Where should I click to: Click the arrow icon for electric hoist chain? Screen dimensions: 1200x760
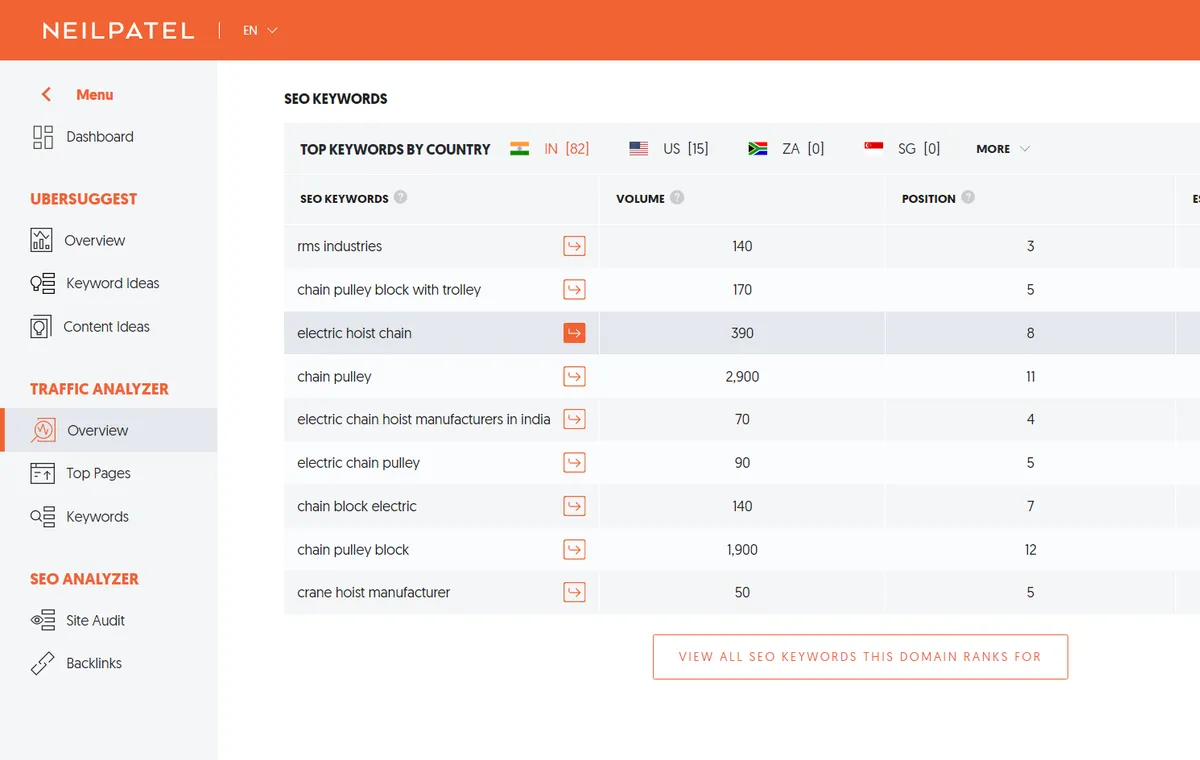[574, 333]
